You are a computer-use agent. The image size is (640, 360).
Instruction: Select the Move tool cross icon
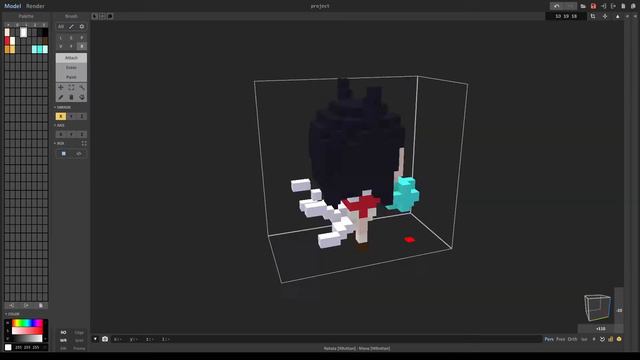pos(61,87)
